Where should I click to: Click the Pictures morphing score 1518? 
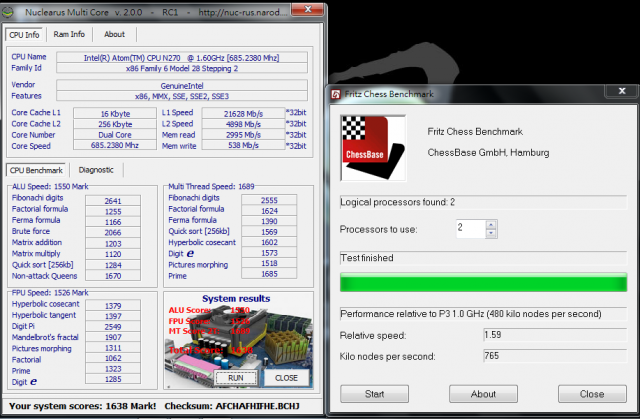point(269,263)
